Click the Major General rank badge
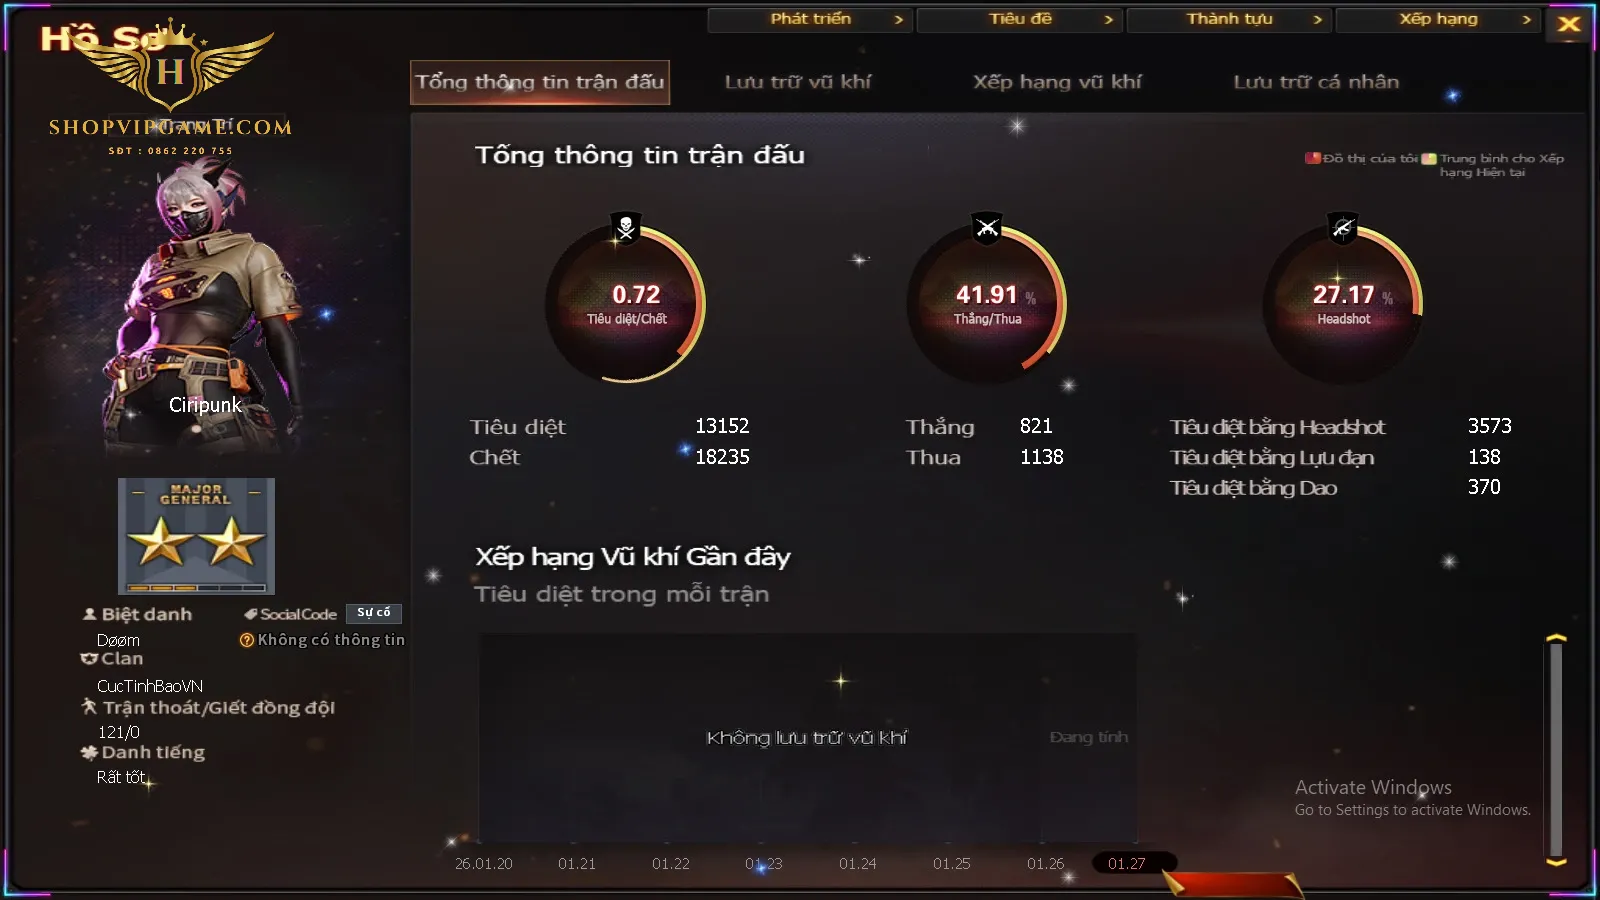 pos(196,536)
